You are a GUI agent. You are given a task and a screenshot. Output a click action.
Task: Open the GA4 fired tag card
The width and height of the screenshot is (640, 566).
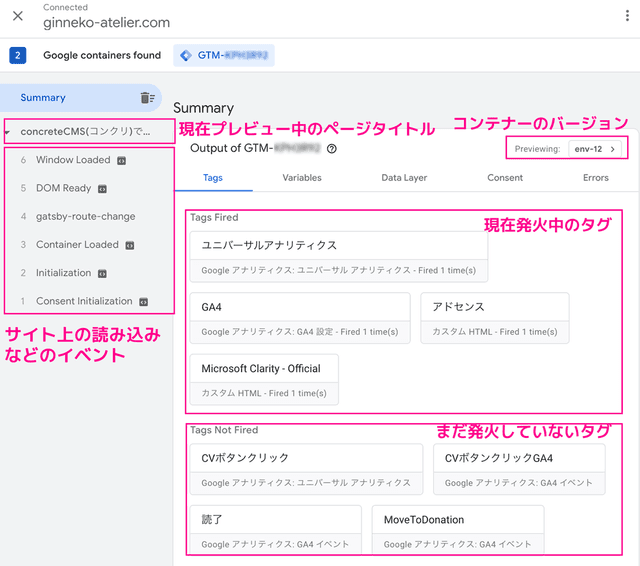(300, 318)
